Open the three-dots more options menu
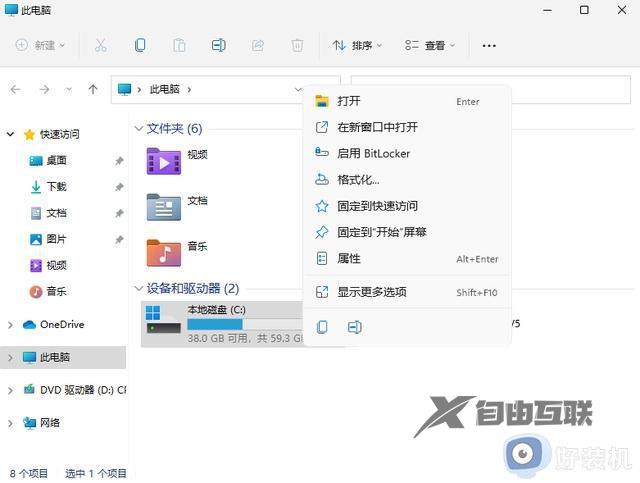Viewport: 640px width, 483px height. [489, 46]
